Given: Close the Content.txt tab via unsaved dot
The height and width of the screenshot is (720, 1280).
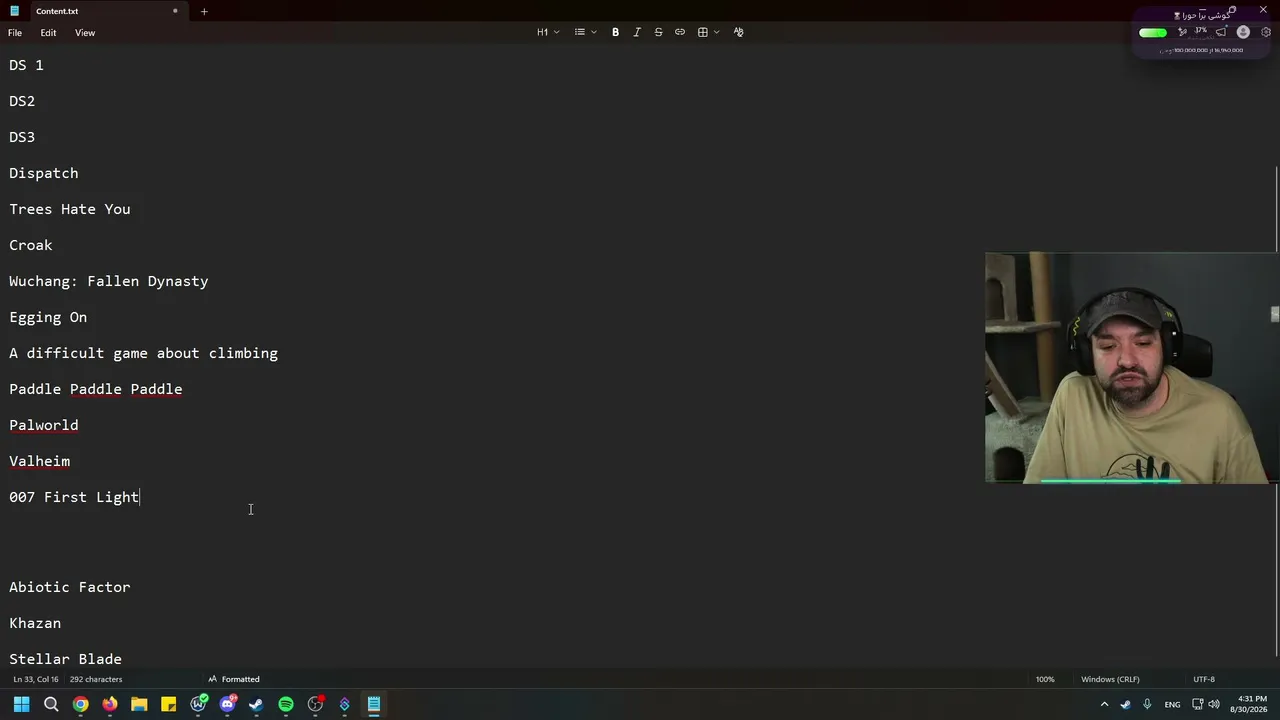Looking at the screenshot, I should click(x=175, y=11).
